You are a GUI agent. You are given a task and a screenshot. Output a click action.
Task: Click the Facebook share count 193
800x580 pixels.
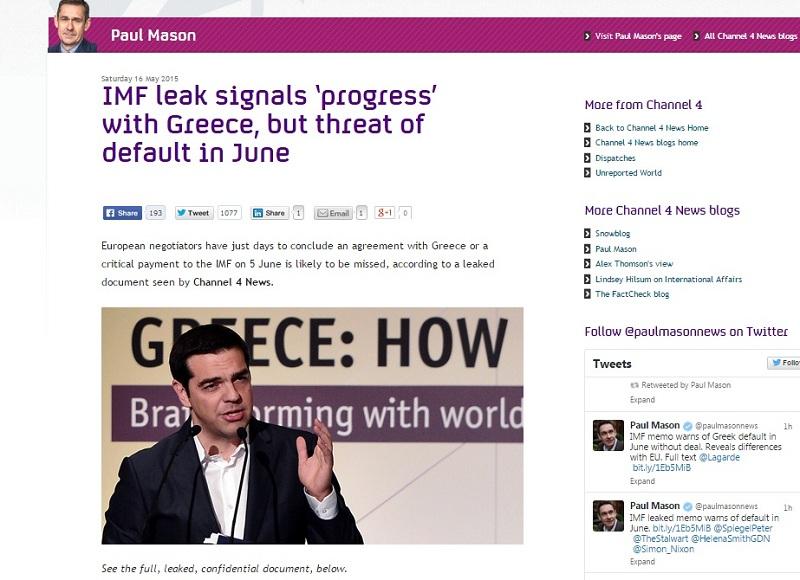point(156,213)
